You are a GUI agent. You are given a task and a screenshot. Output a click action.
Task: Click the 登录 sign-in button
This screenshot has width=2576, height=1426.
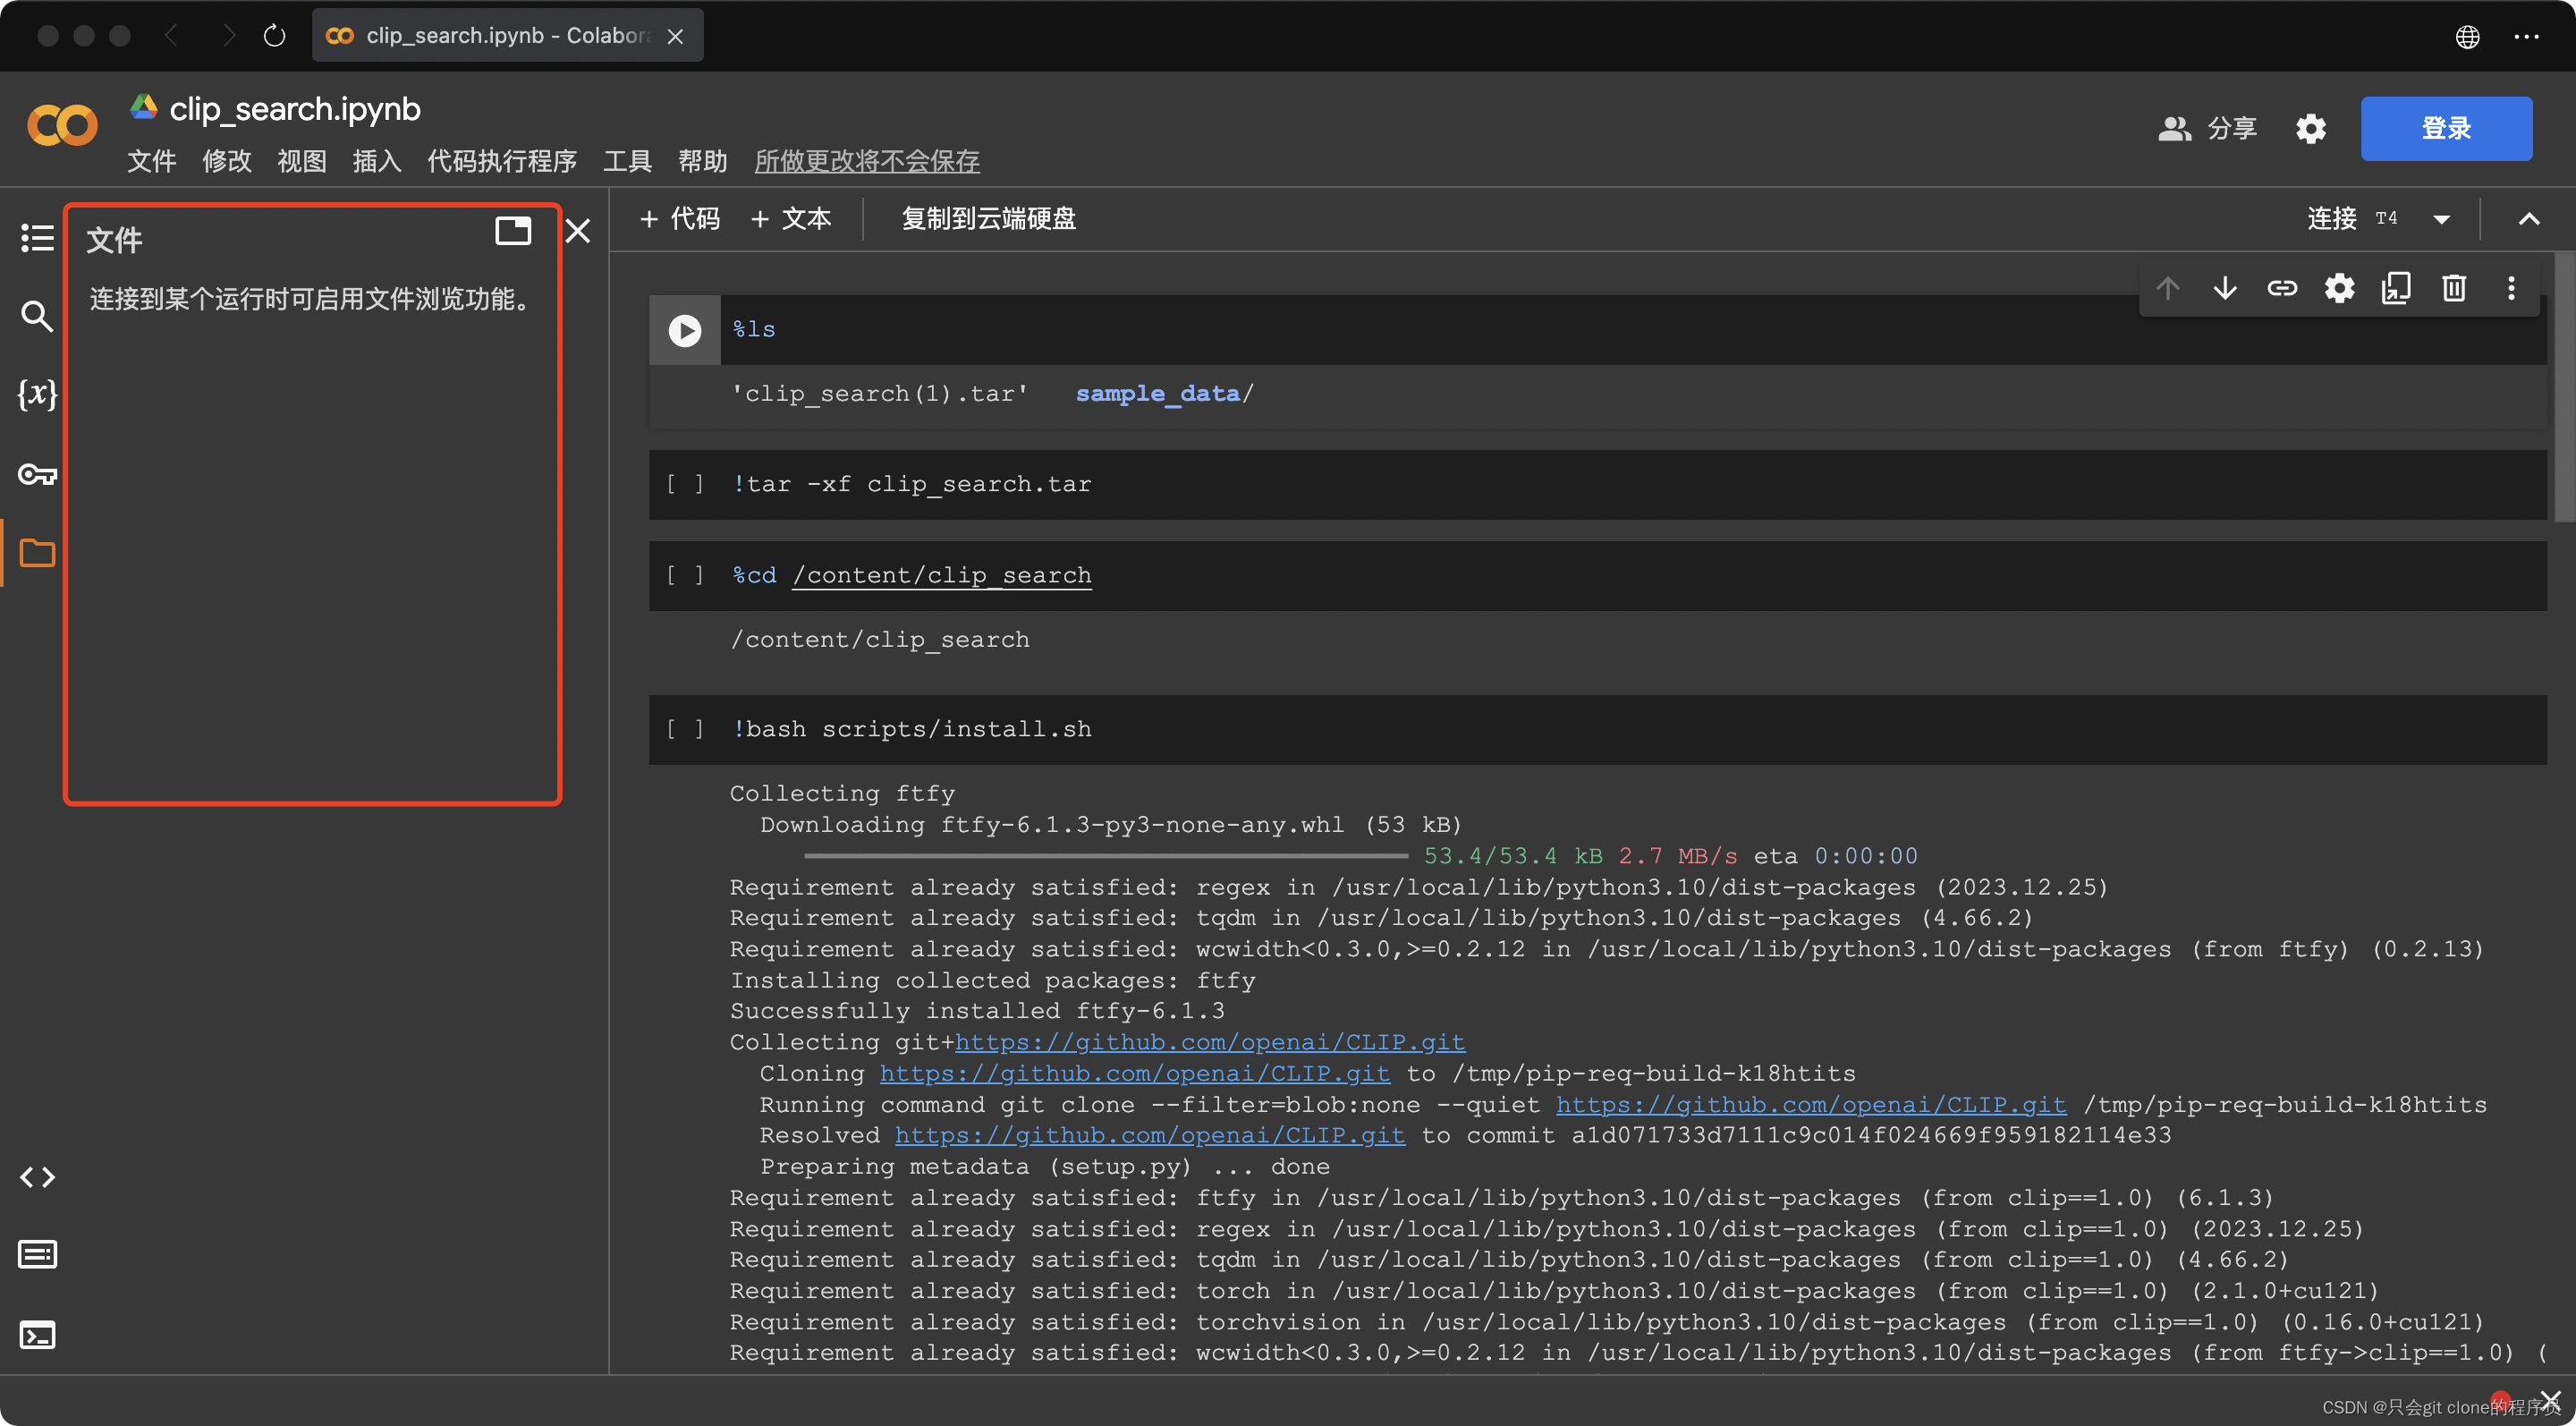2446,128
